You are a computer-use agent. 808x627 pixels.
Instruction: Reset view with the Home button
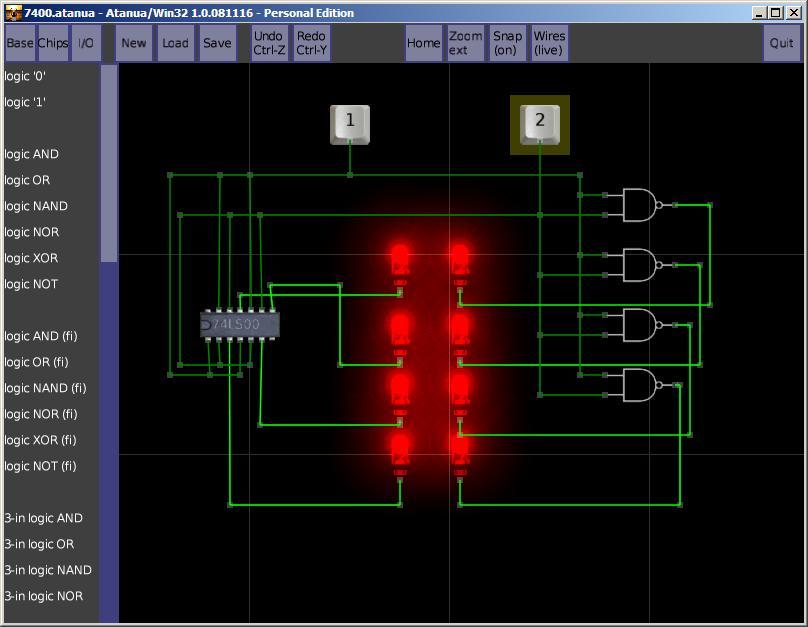pyautogui.click(x=424, y=43)
